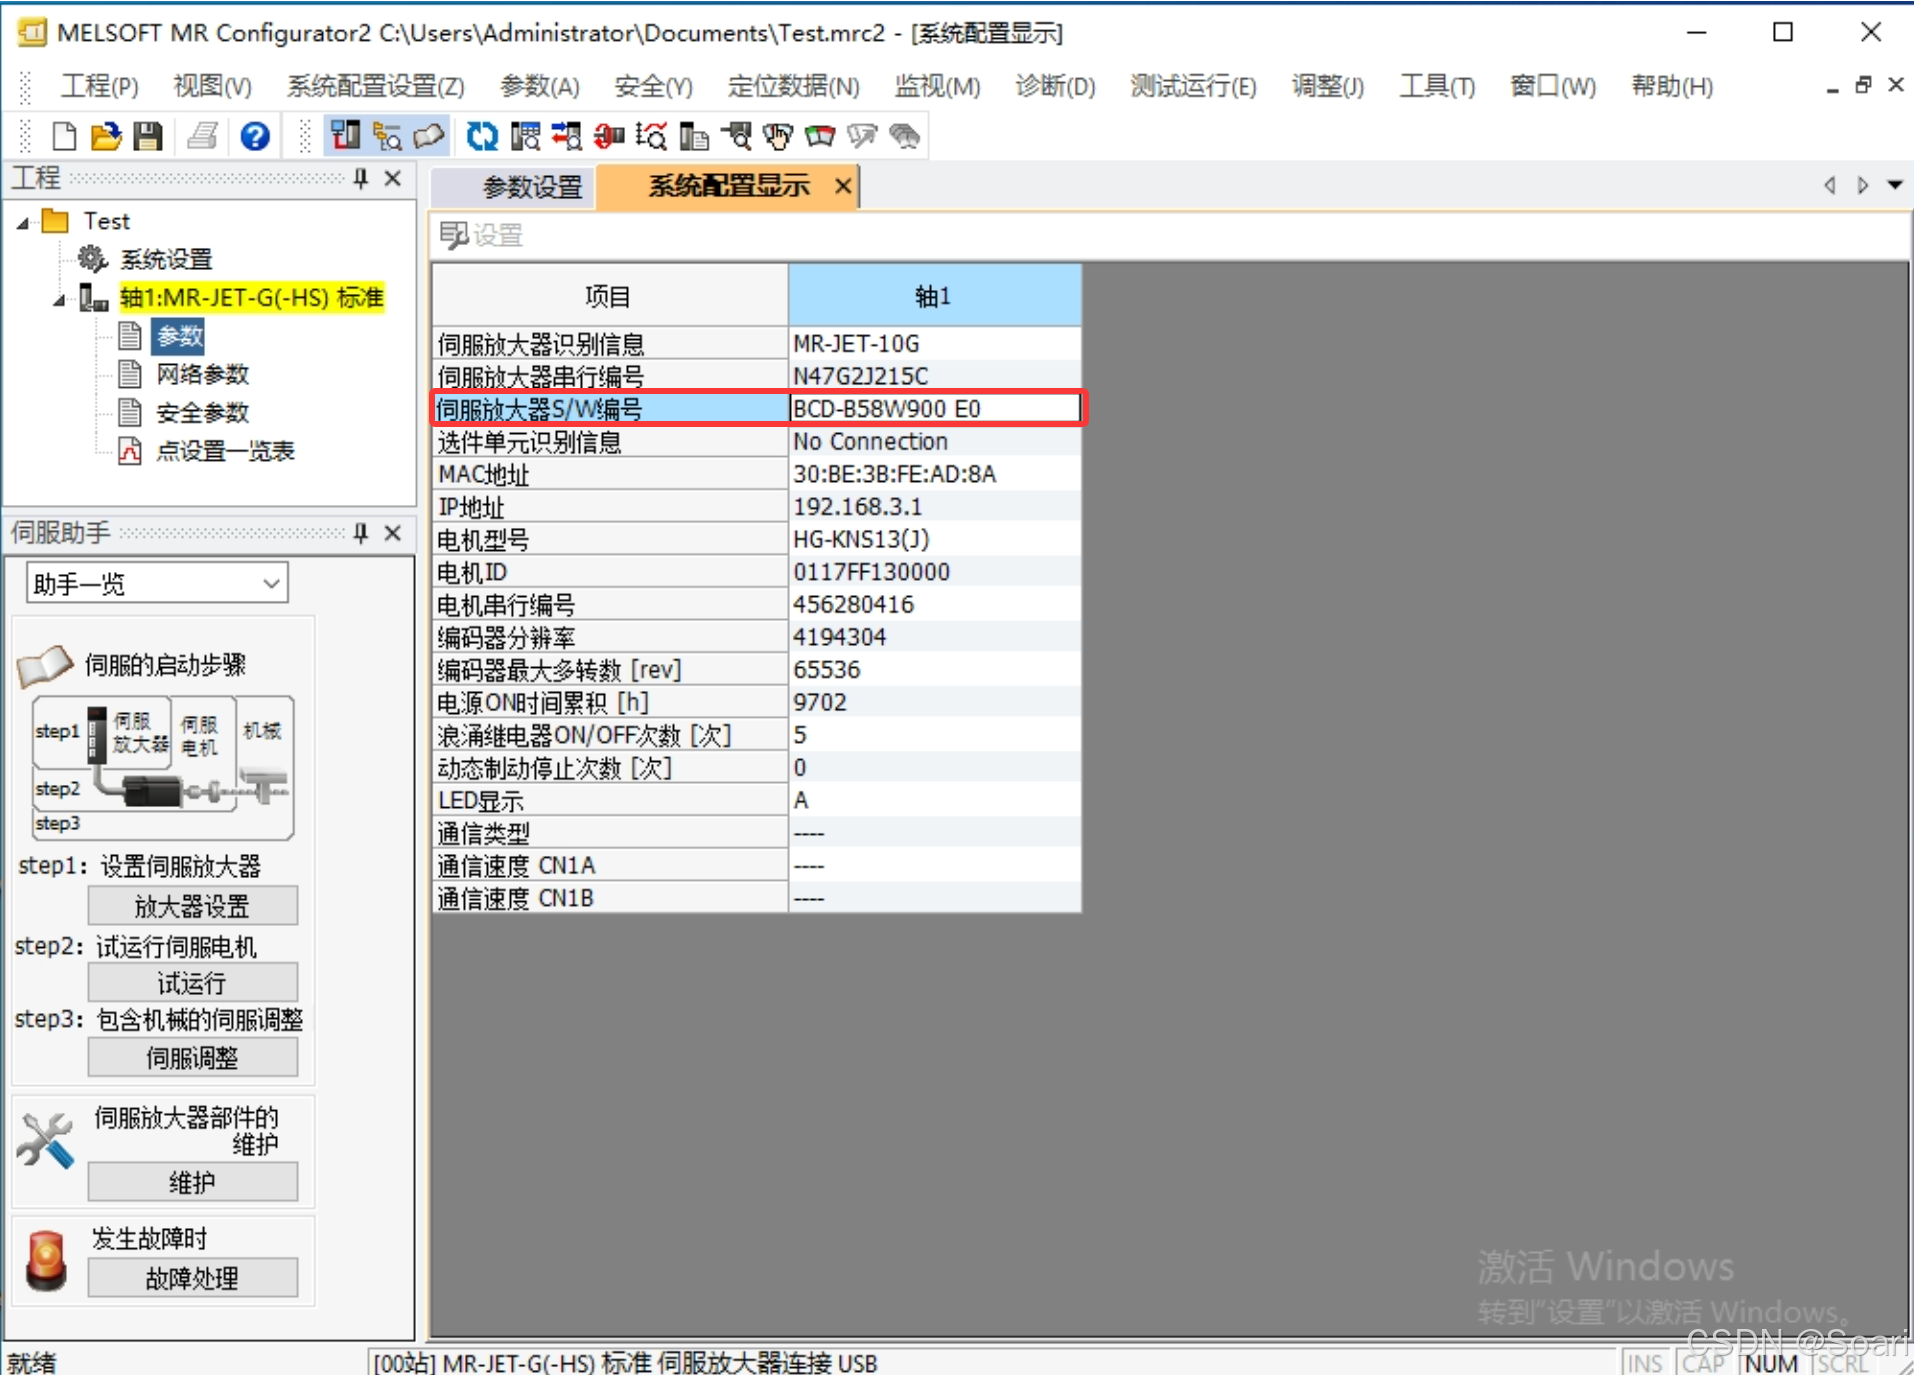Click the blue refresh arrows toolbar icon
Image resolution: width=1914 pixels, height=1375 pixels.
[482, 136]
